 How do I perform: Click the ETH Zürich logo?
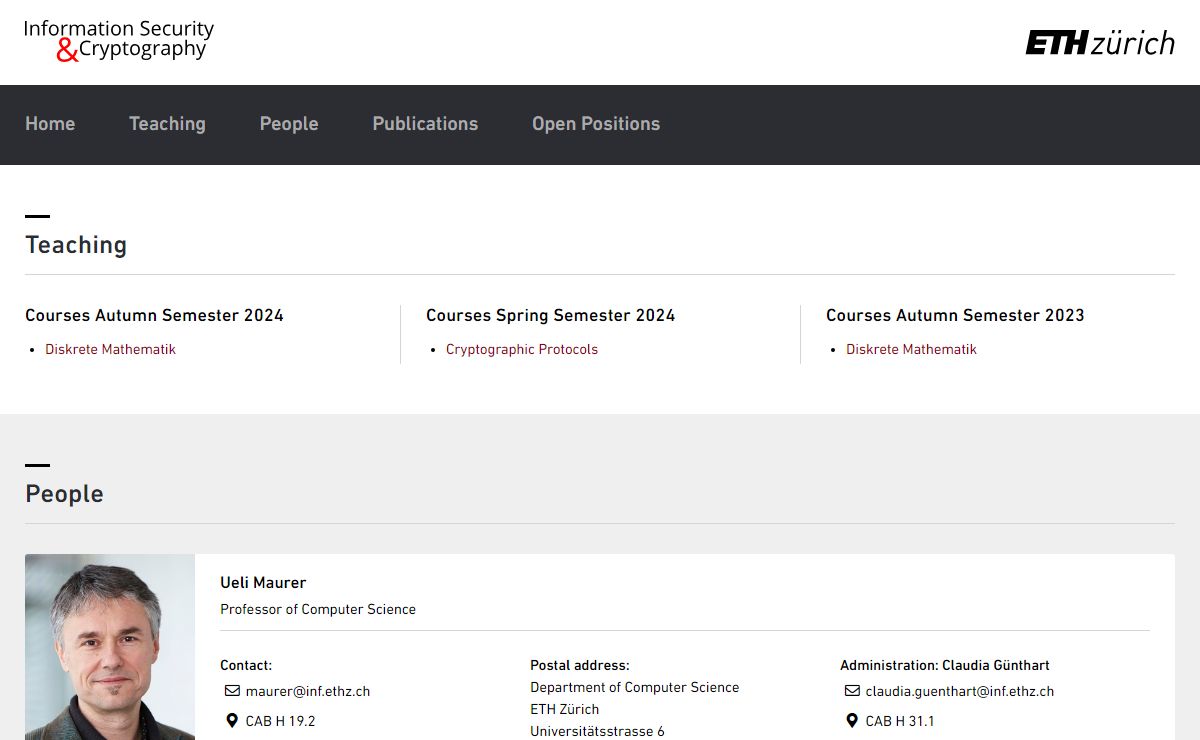[x=1099, y=43]
